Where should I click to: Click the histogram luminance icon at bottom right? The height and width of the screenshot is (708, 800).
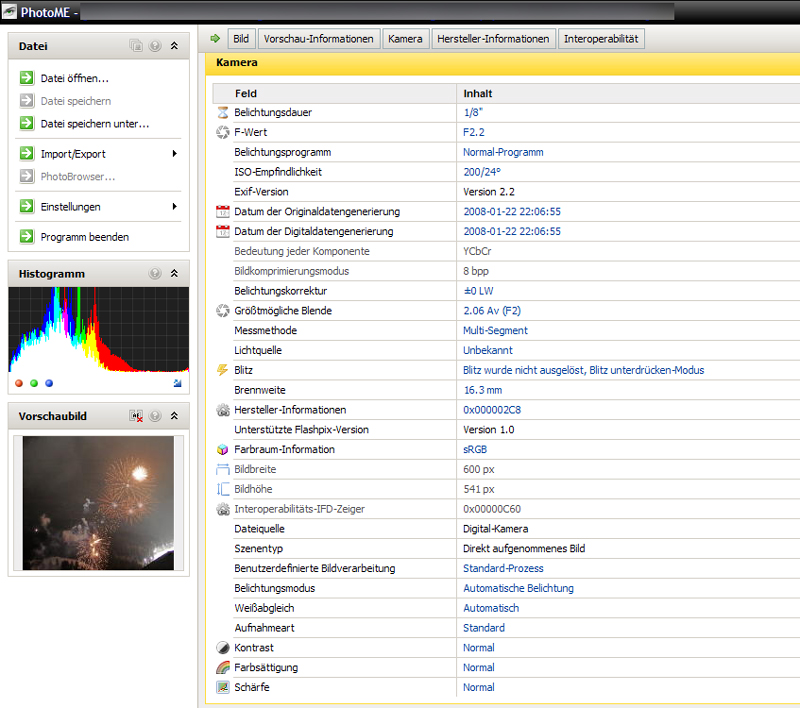(x=177, y=383)
